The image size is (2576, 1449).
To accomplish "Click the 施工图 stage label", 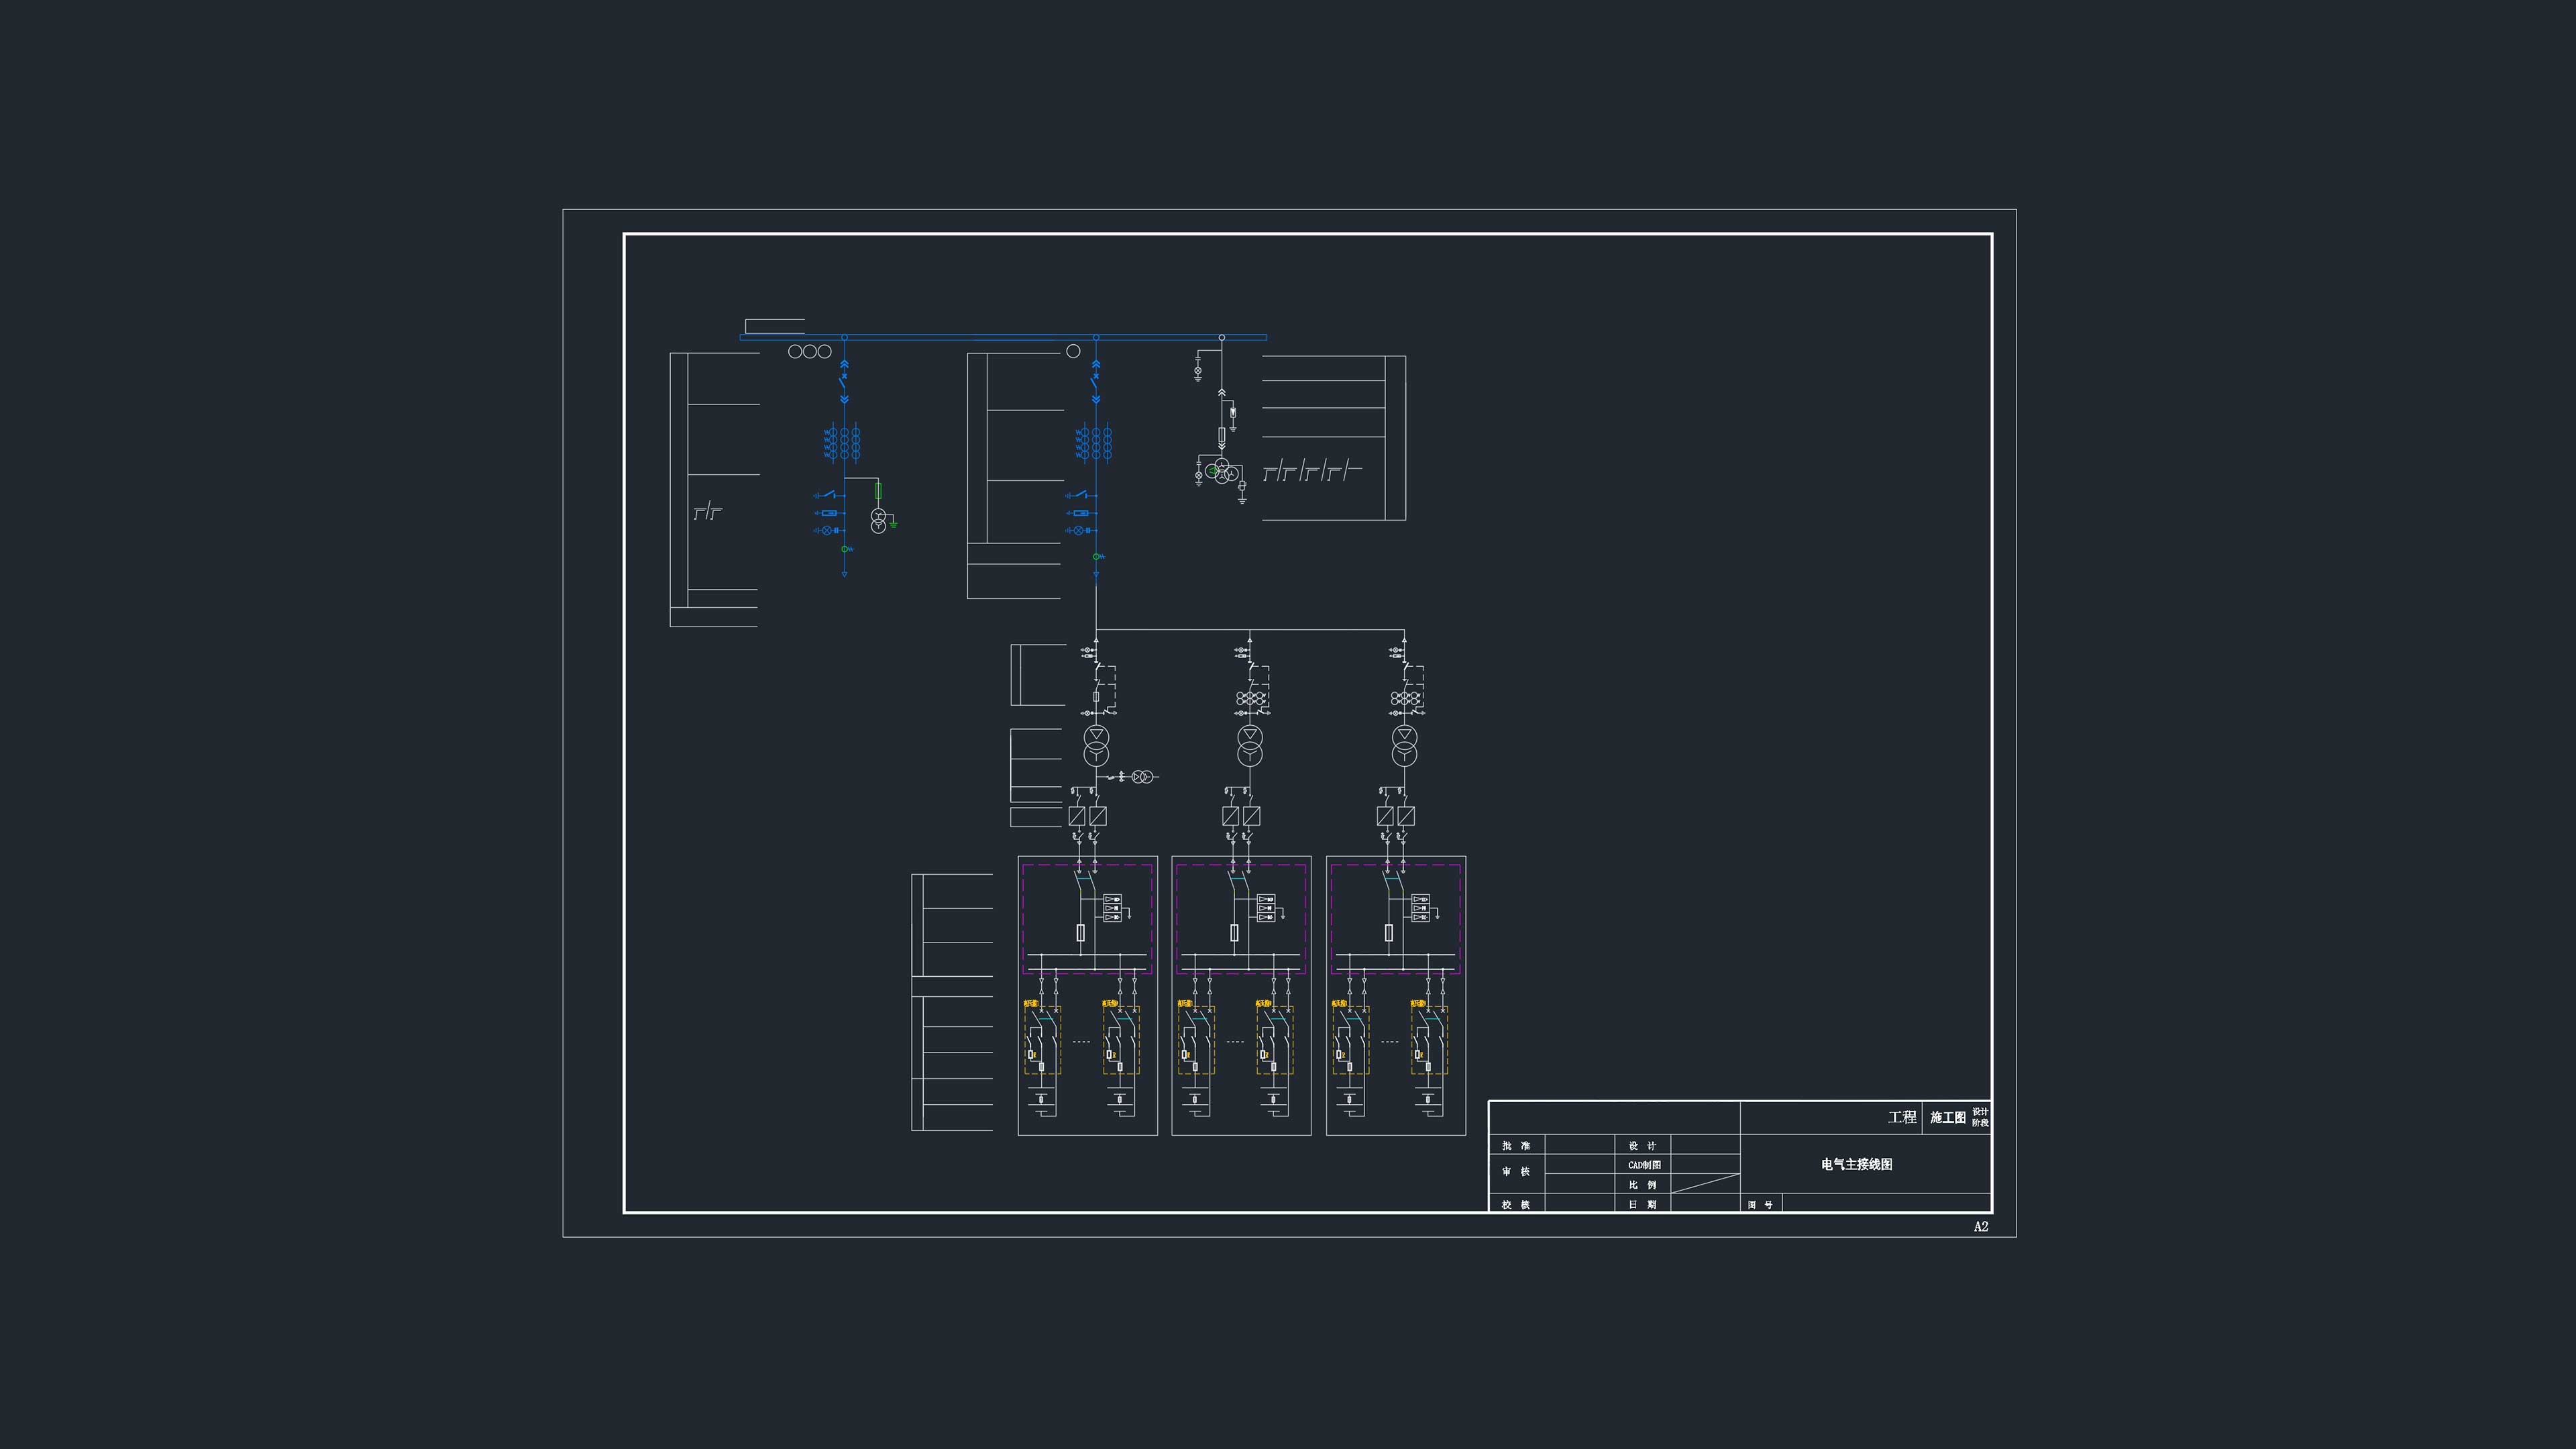I will click(1948, 1117).
